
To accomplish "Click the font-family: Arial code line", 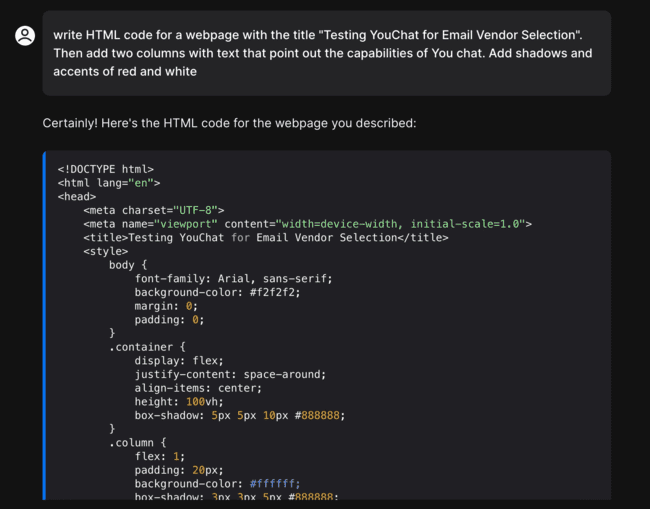I will pos(234,278).
